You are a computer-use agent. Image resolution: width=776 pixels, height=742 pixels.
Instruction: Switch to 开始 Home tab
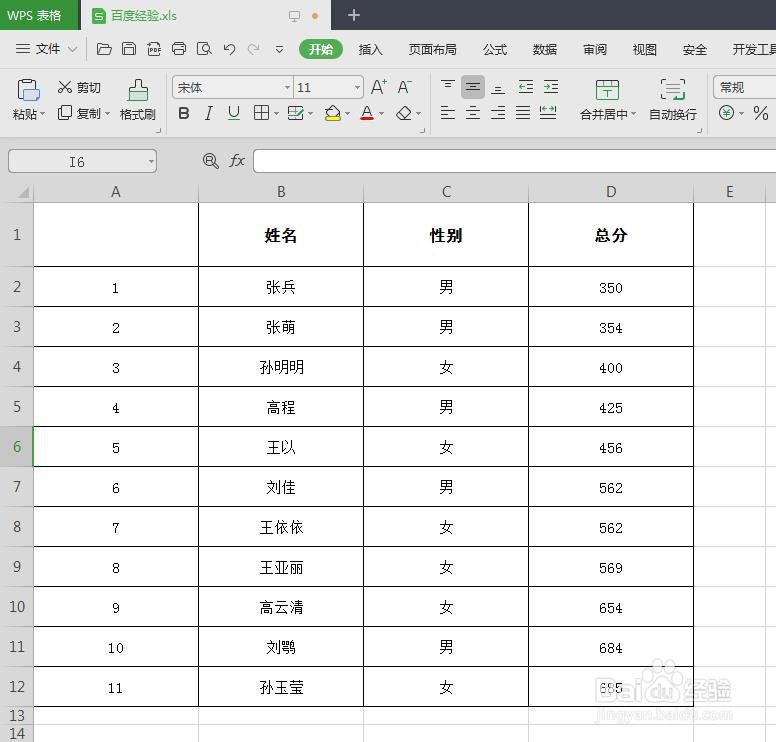click(321, 49)
